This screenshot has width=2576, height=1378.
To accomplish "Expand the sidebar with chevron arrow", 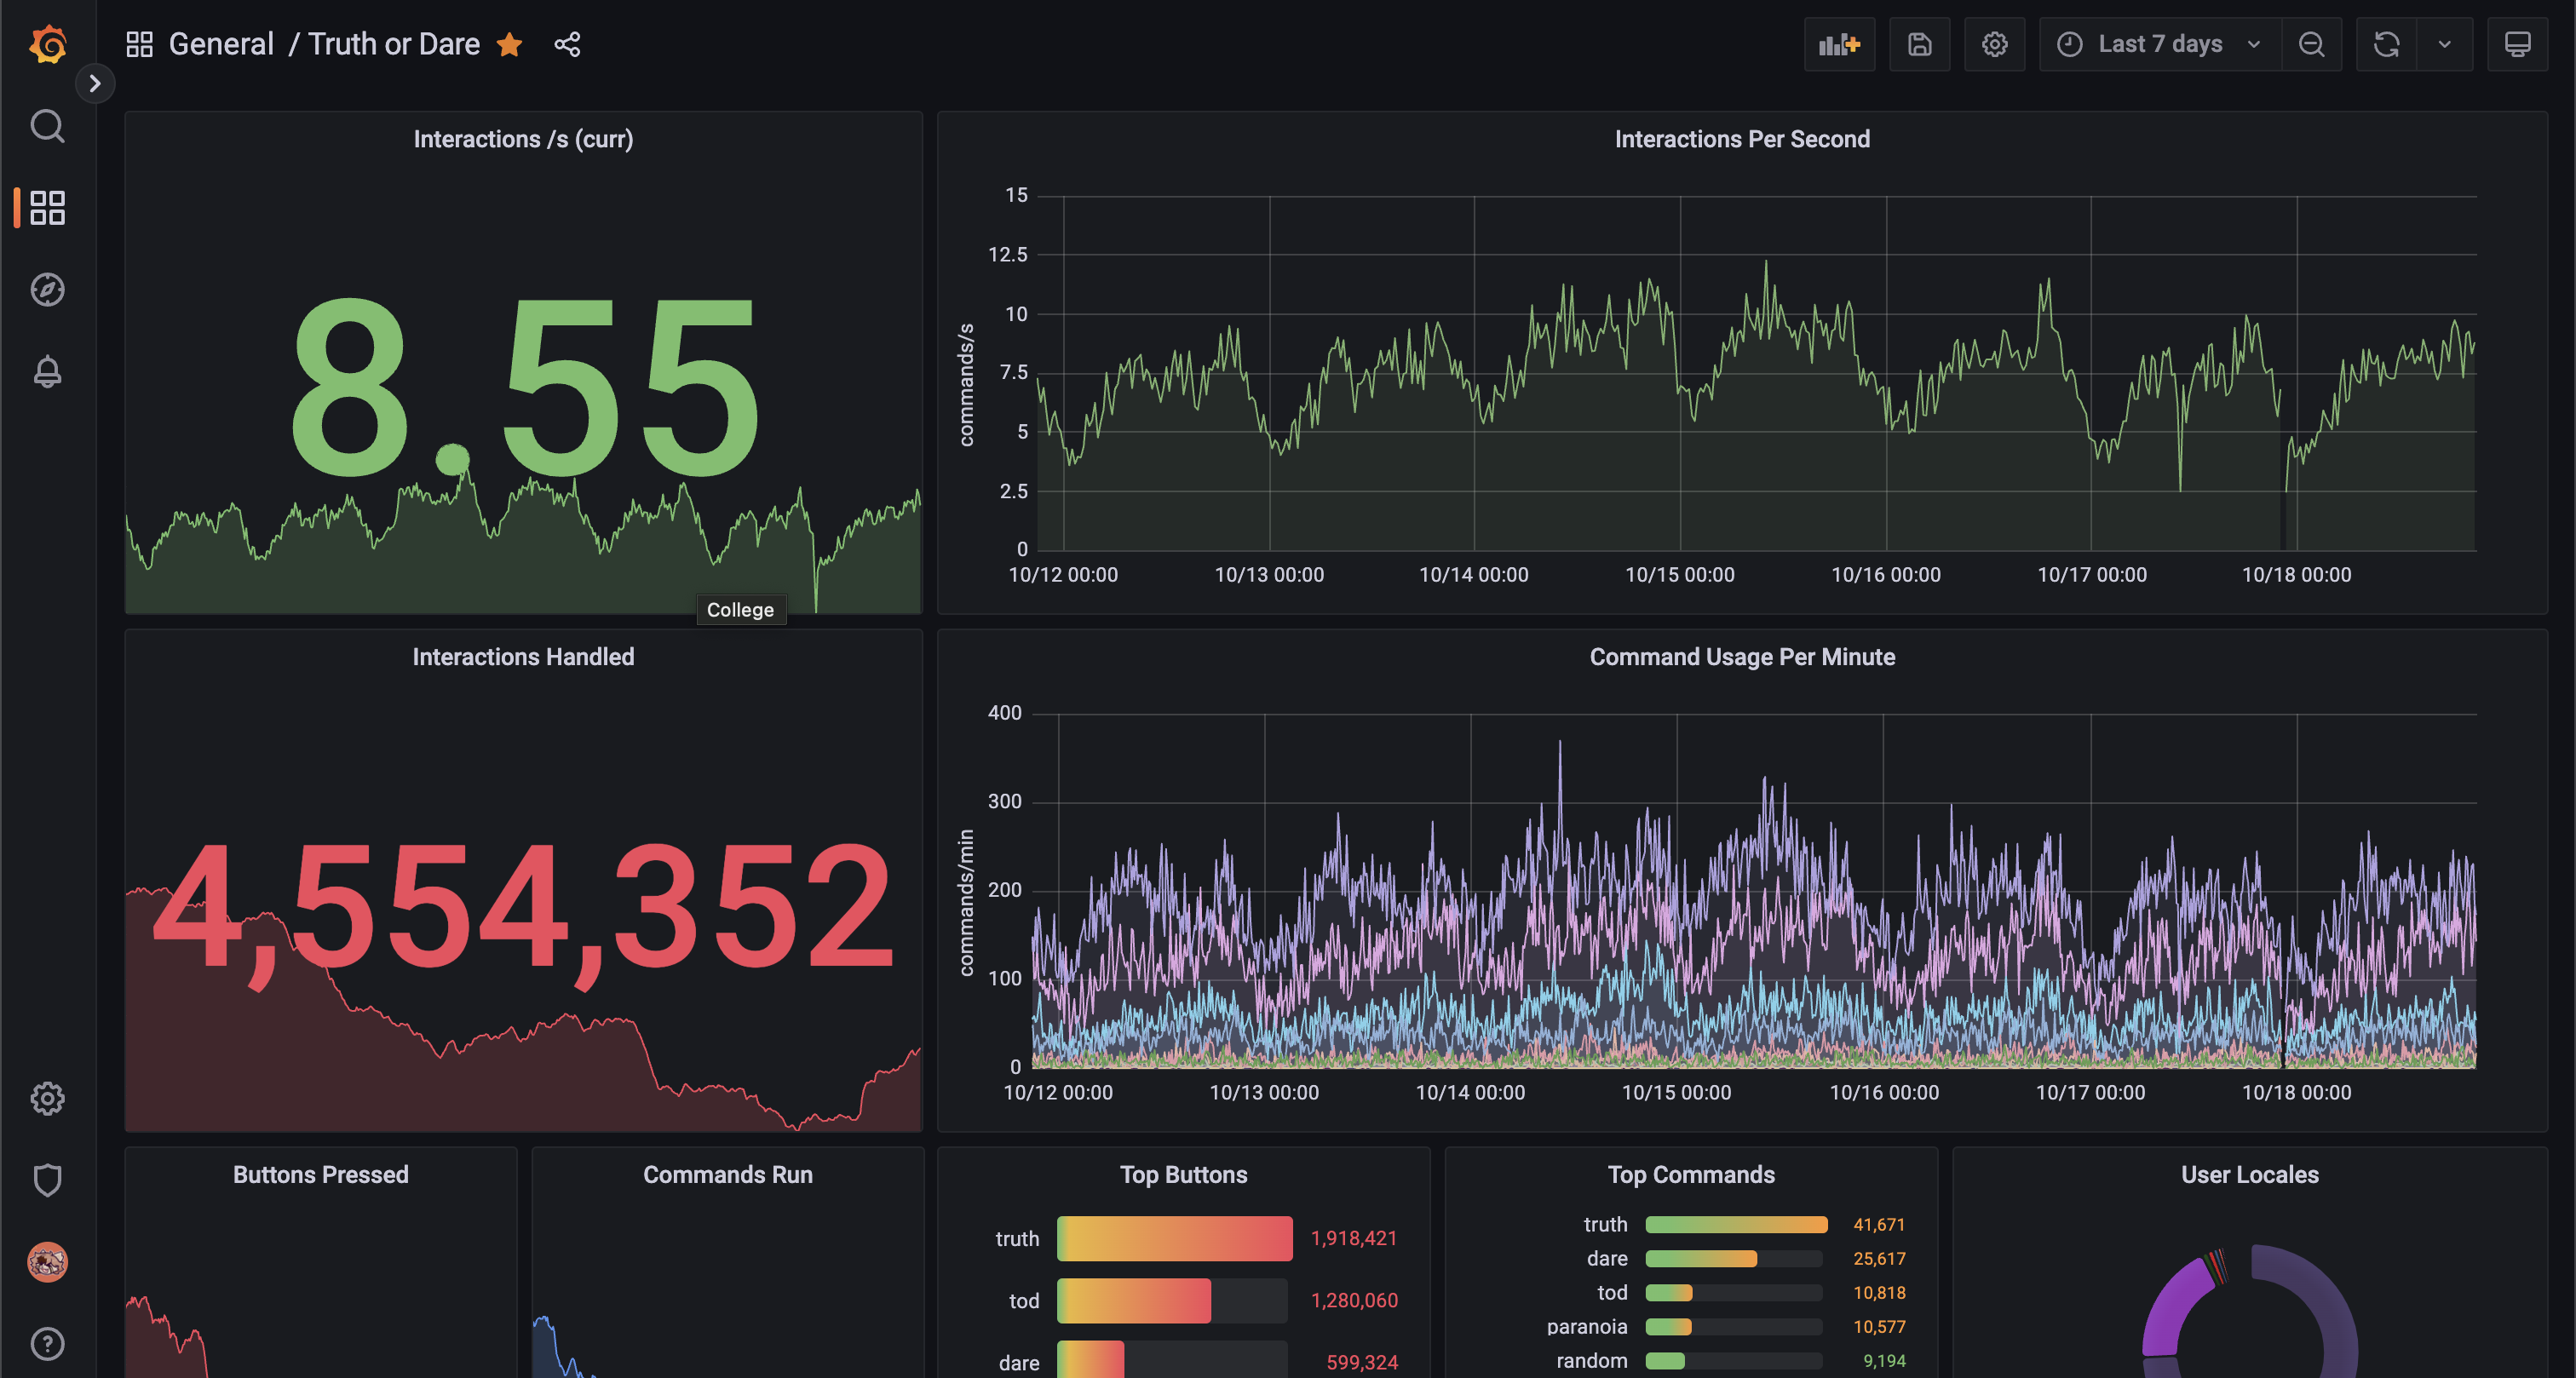I will (95, 83).
